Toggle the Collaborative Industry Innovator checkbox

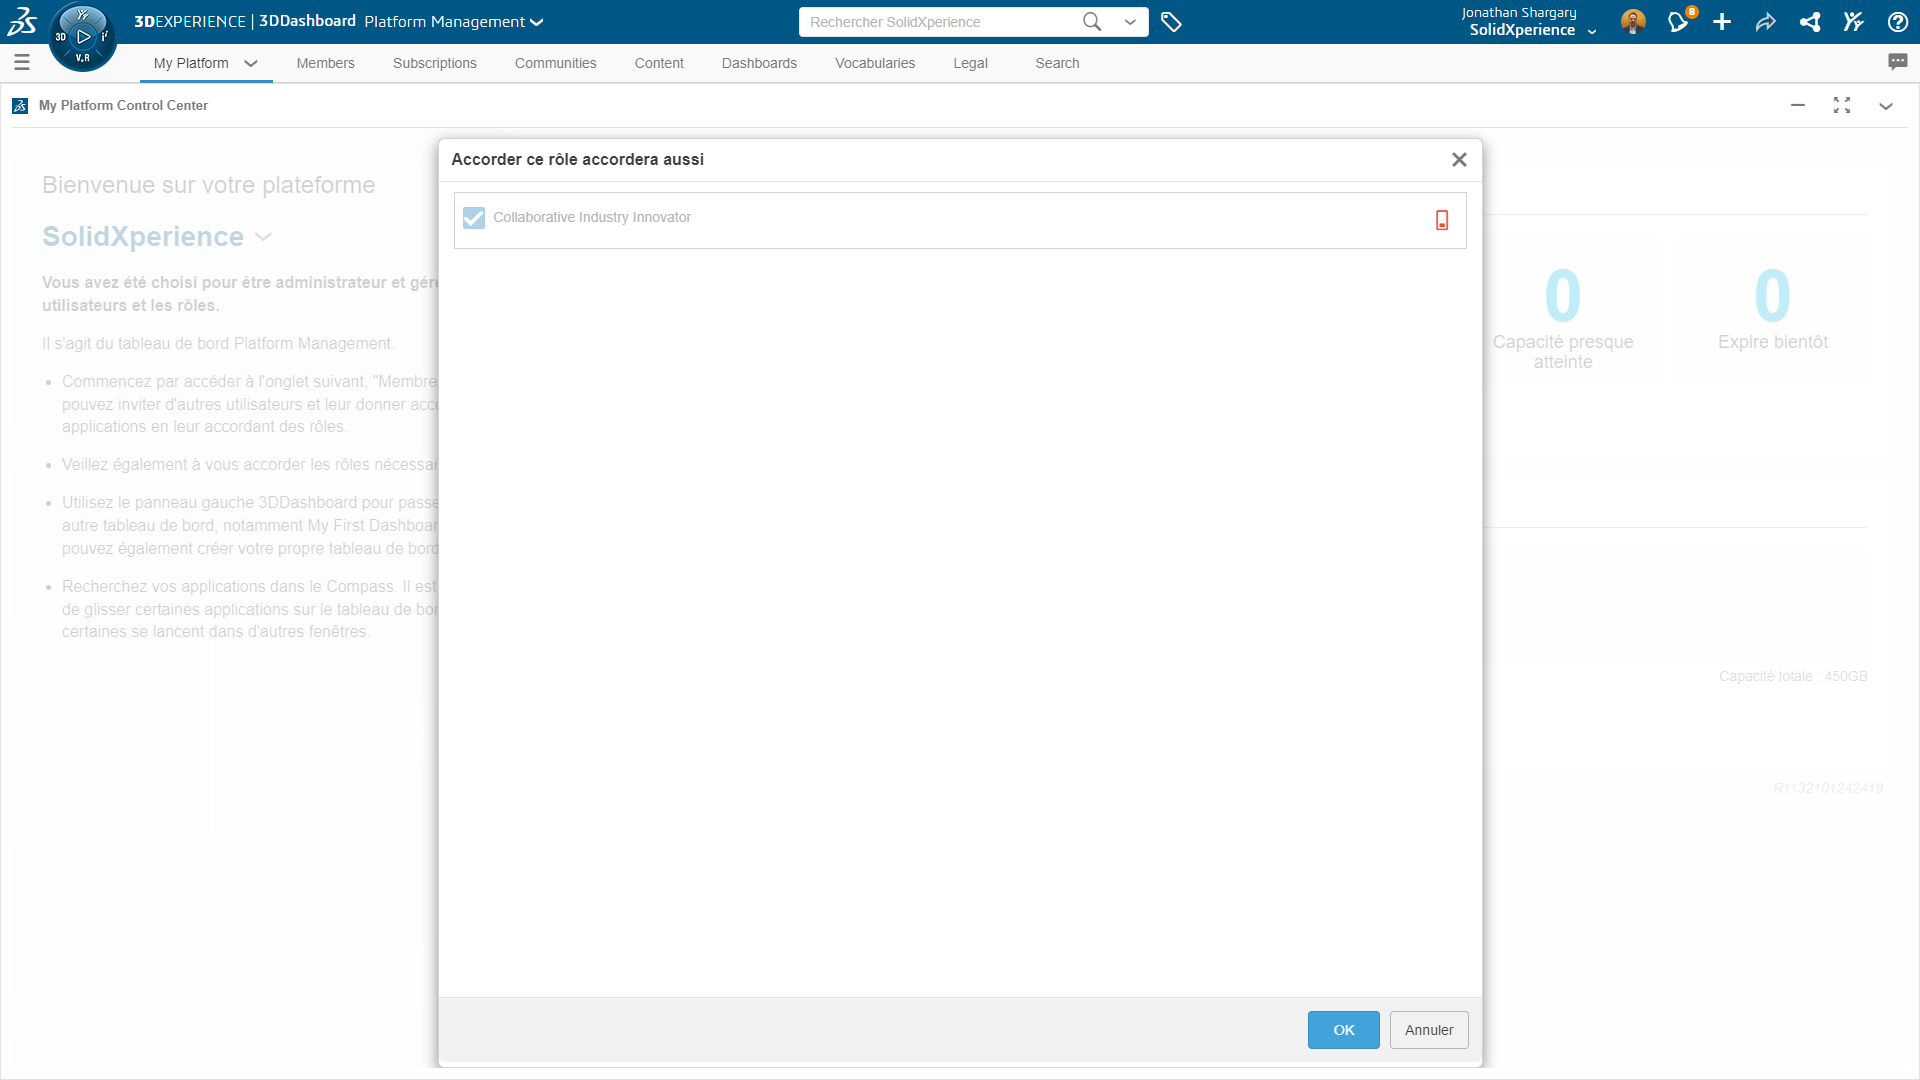tap(474, 218)
